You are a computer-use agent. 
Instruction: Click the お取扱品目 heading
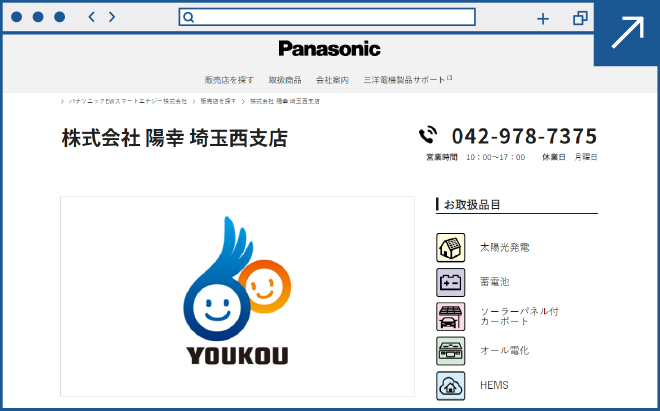472,205
